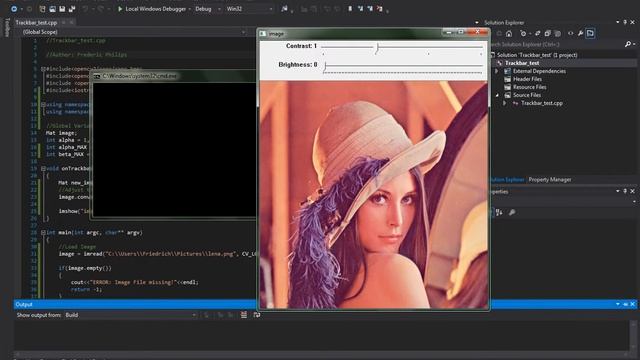Viewport: 640px width, 360px height.
Task: Open Show output from Build dropdown
Action: [131, 315]
